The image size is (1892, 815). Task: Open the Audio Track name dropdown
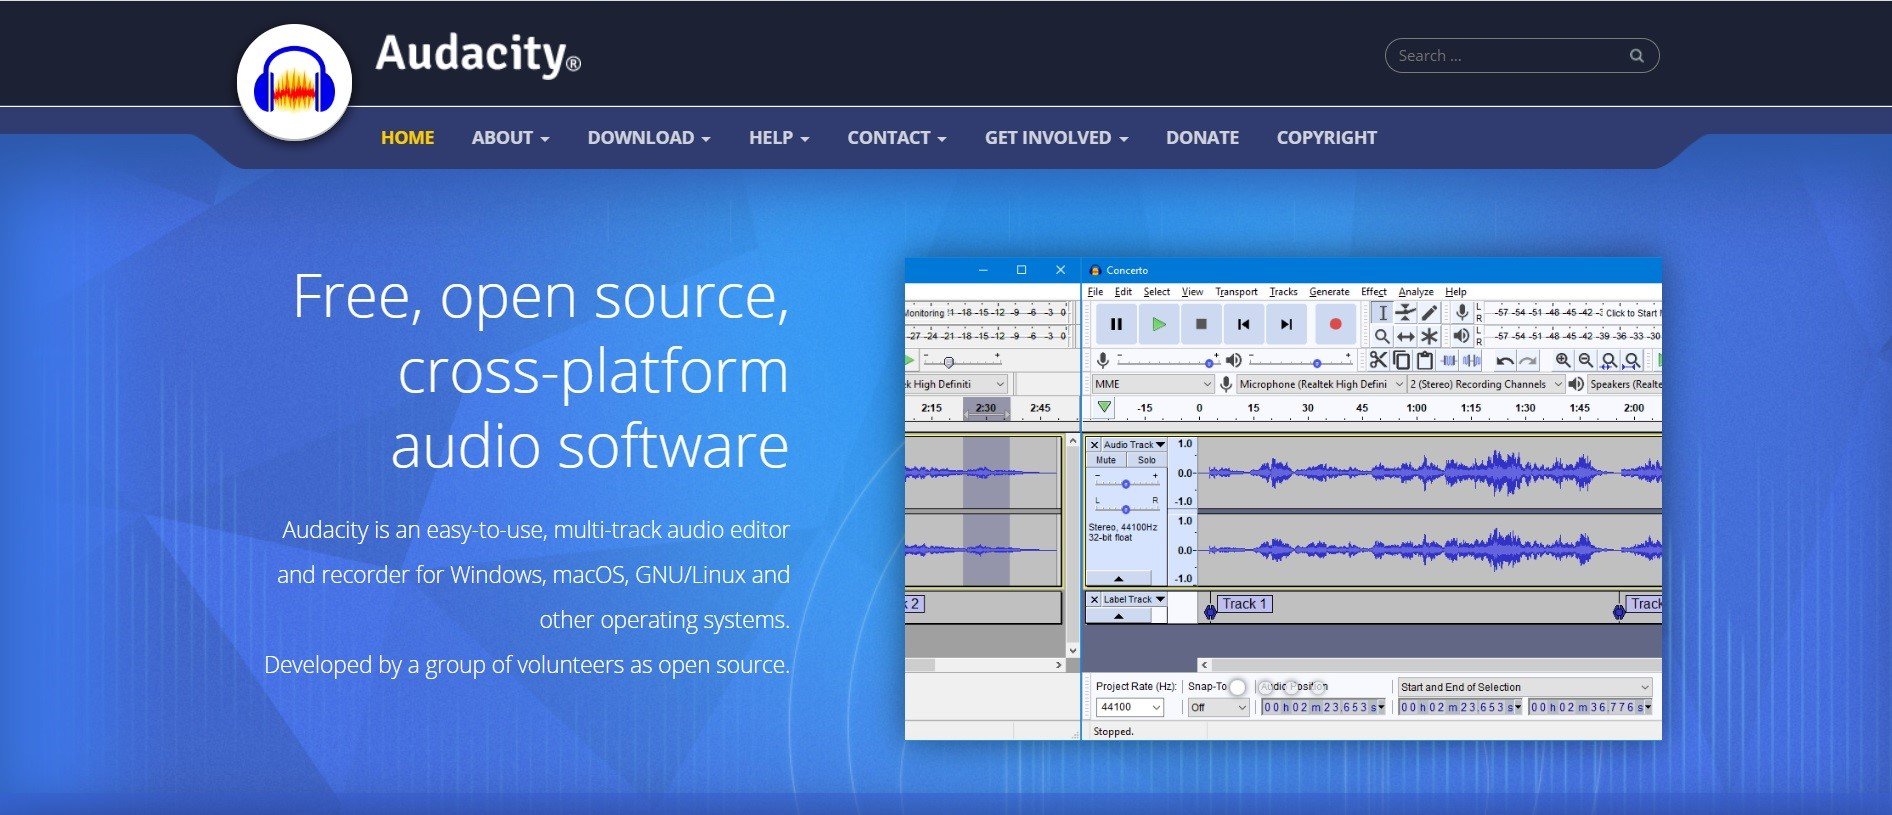point(1134,444)
